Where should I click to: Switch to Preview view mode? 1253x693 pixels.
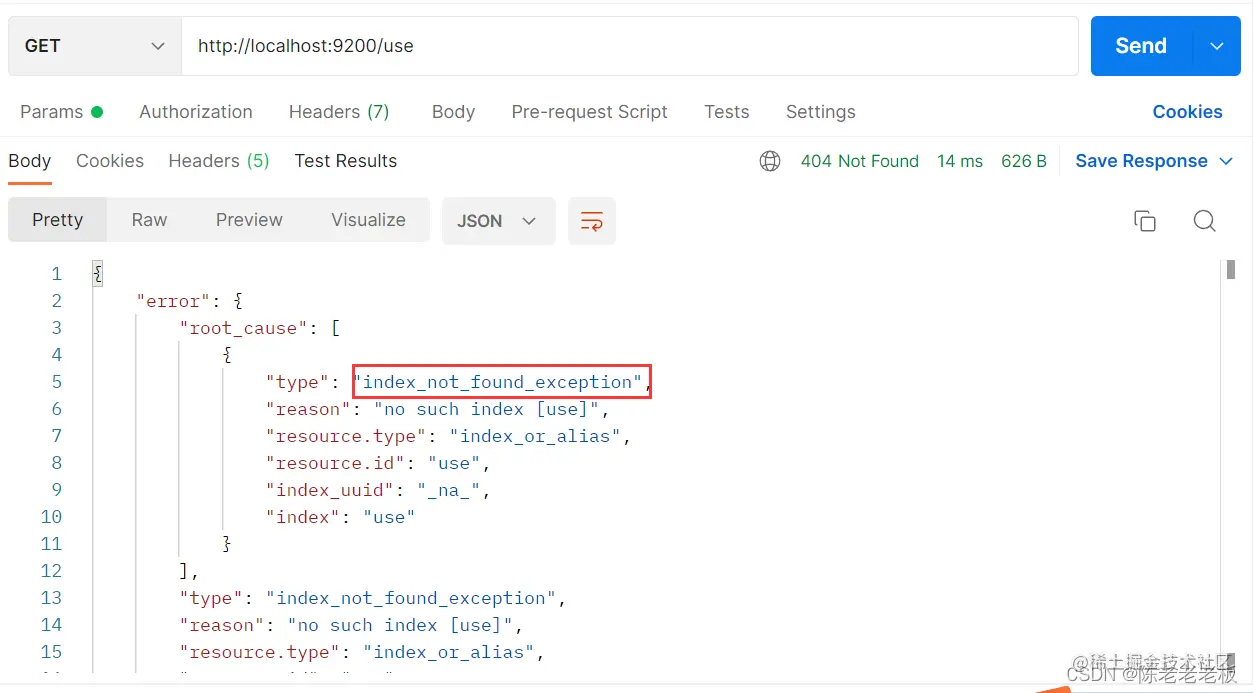pyautogui.click(x=249, y=220)
